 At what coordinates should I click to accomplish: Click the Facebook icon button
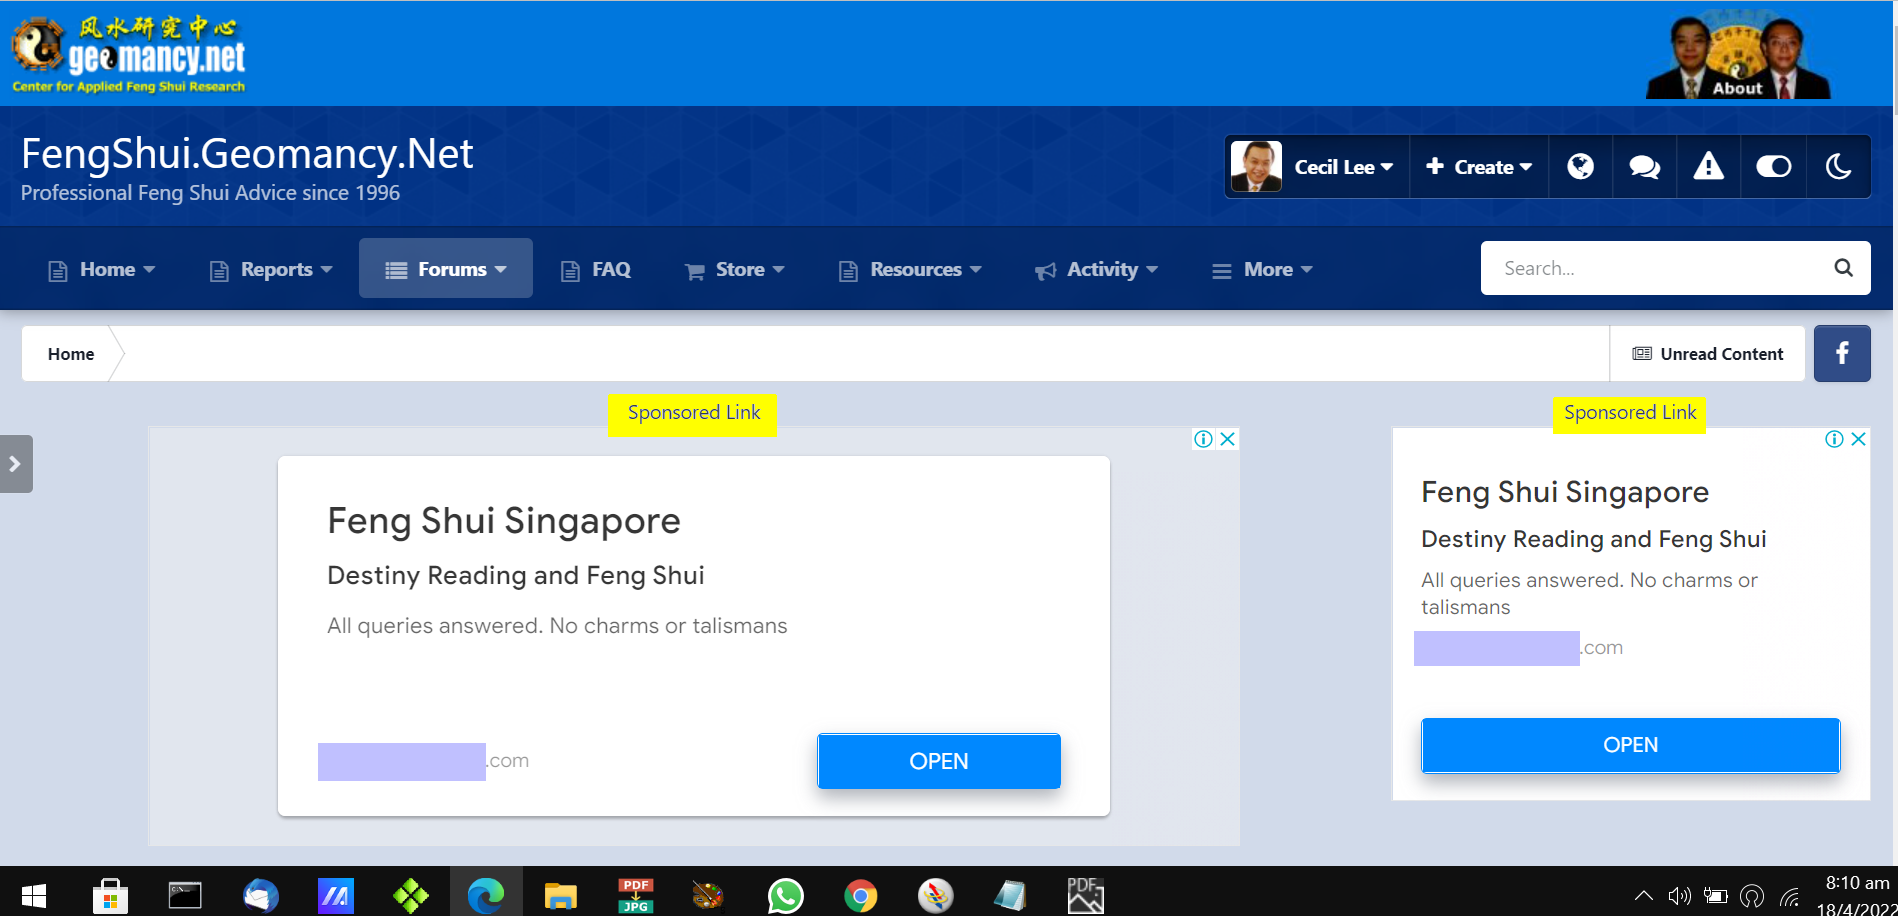[x=1842, y=353]
